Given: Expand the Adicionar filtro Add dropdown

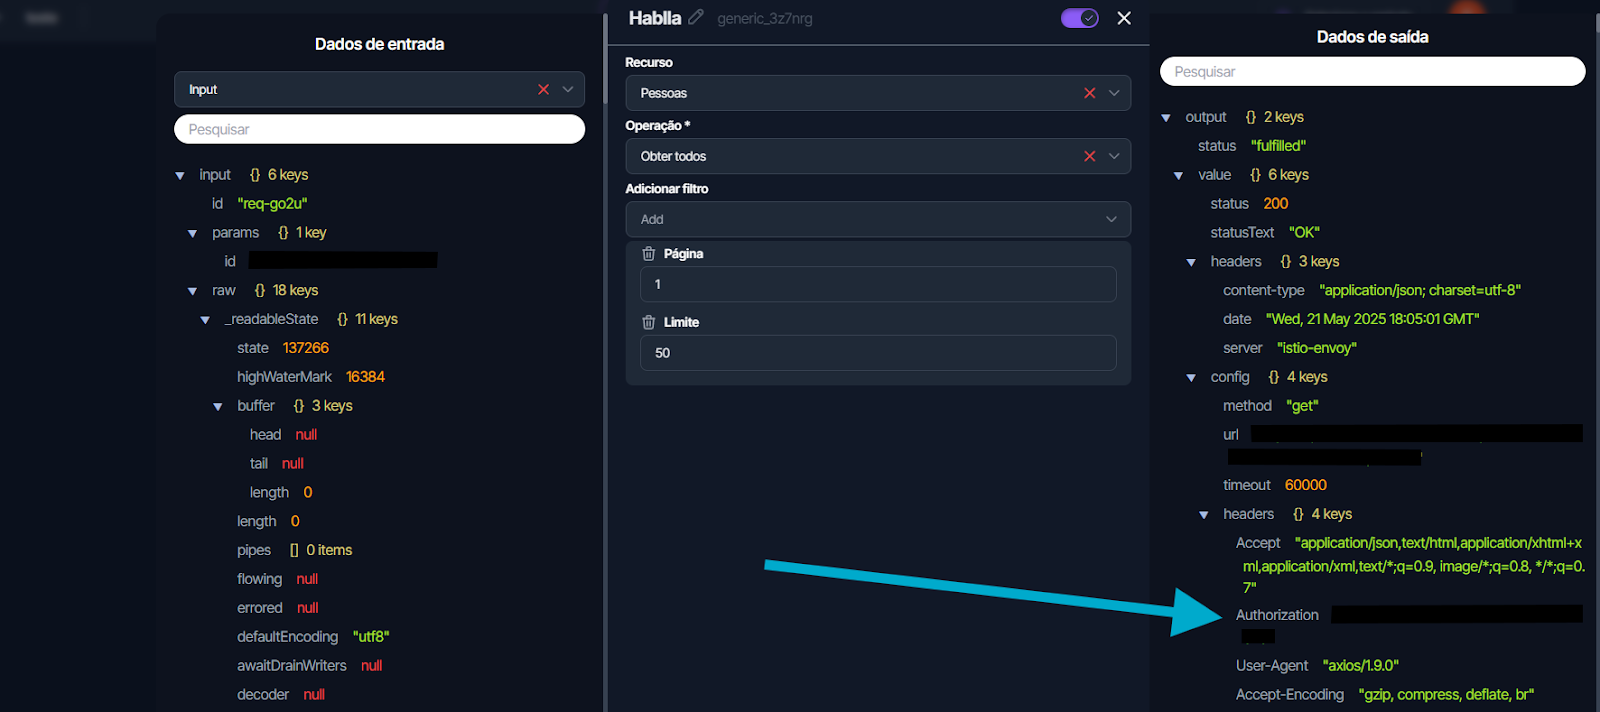Looking at the screenshot, I should tap(1111, 219).
